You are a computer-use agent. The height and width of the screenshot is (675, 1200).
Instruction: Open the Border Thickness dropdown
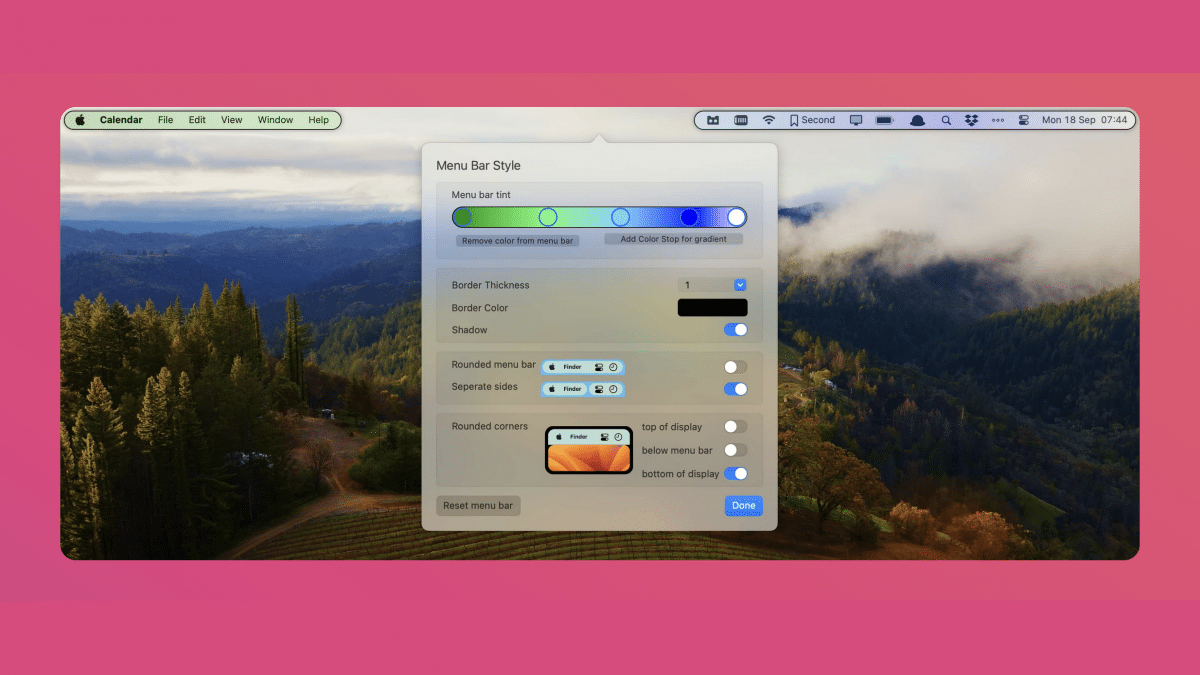point(740,285)
